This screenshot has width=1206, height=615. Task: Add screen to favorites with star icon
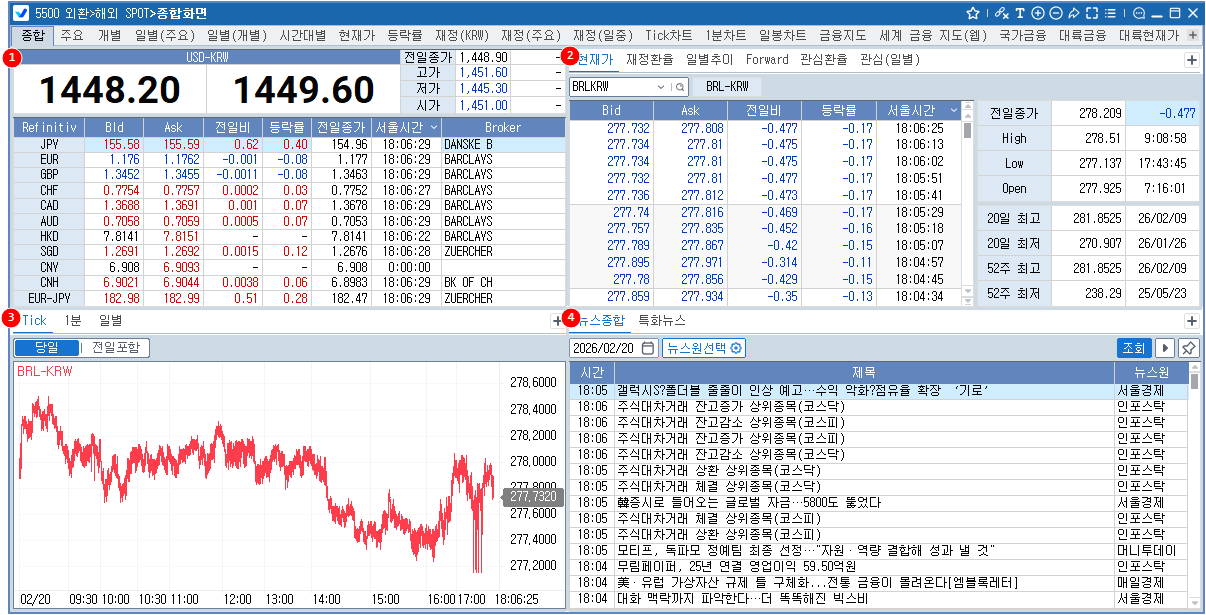974,13
